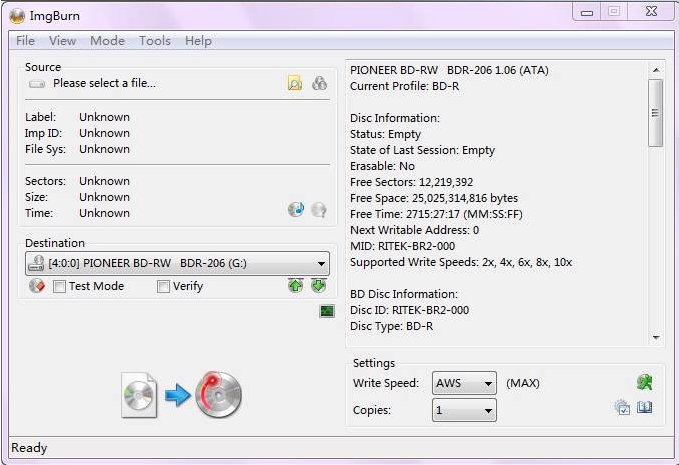This screenshot has height=465, width=679.
Task: Close the ImgBurn window
Action: 651,12
